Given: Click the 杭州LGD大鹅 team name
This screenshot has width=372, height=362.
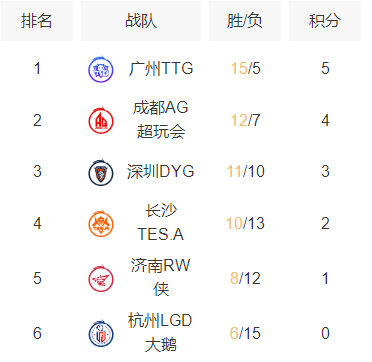Looking at the screenshot, I should click(x=161, y=333).
